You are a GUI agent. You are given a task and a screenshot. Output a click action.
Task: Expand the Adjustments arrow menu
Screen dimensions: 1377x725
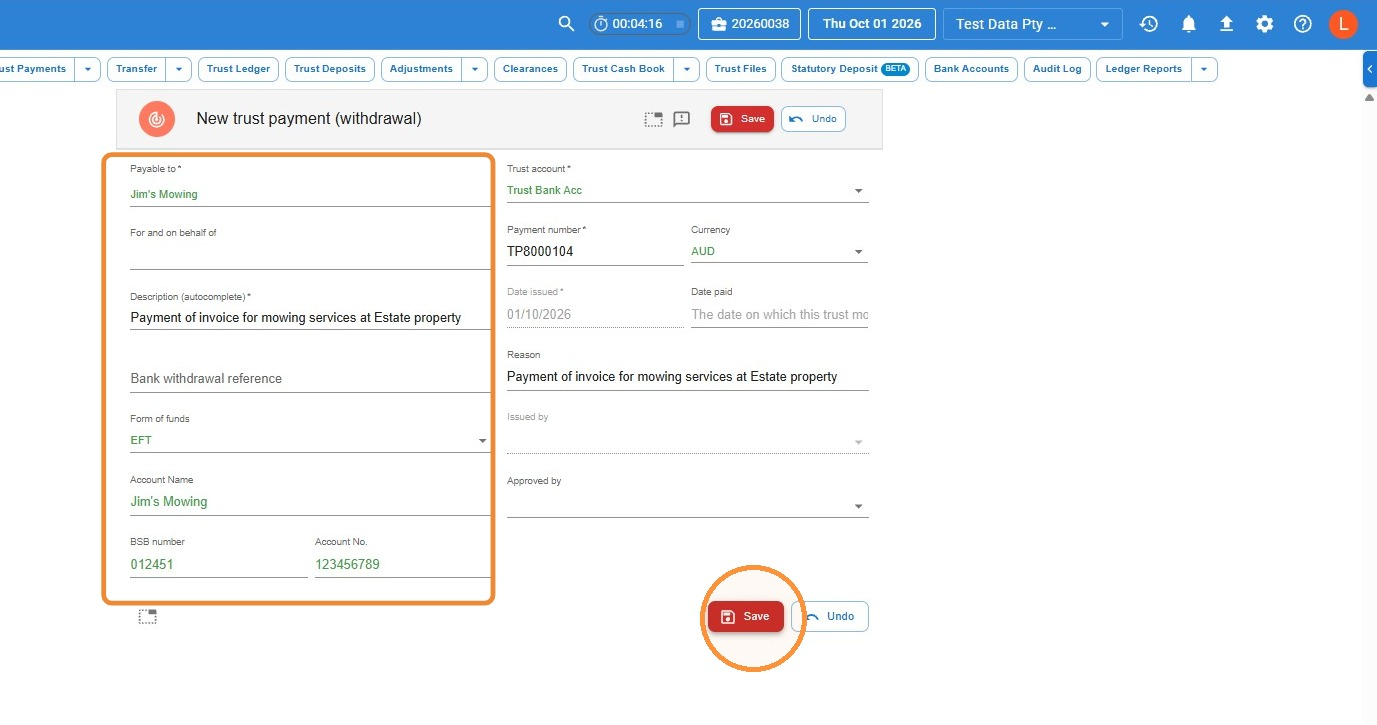[475, 69]
